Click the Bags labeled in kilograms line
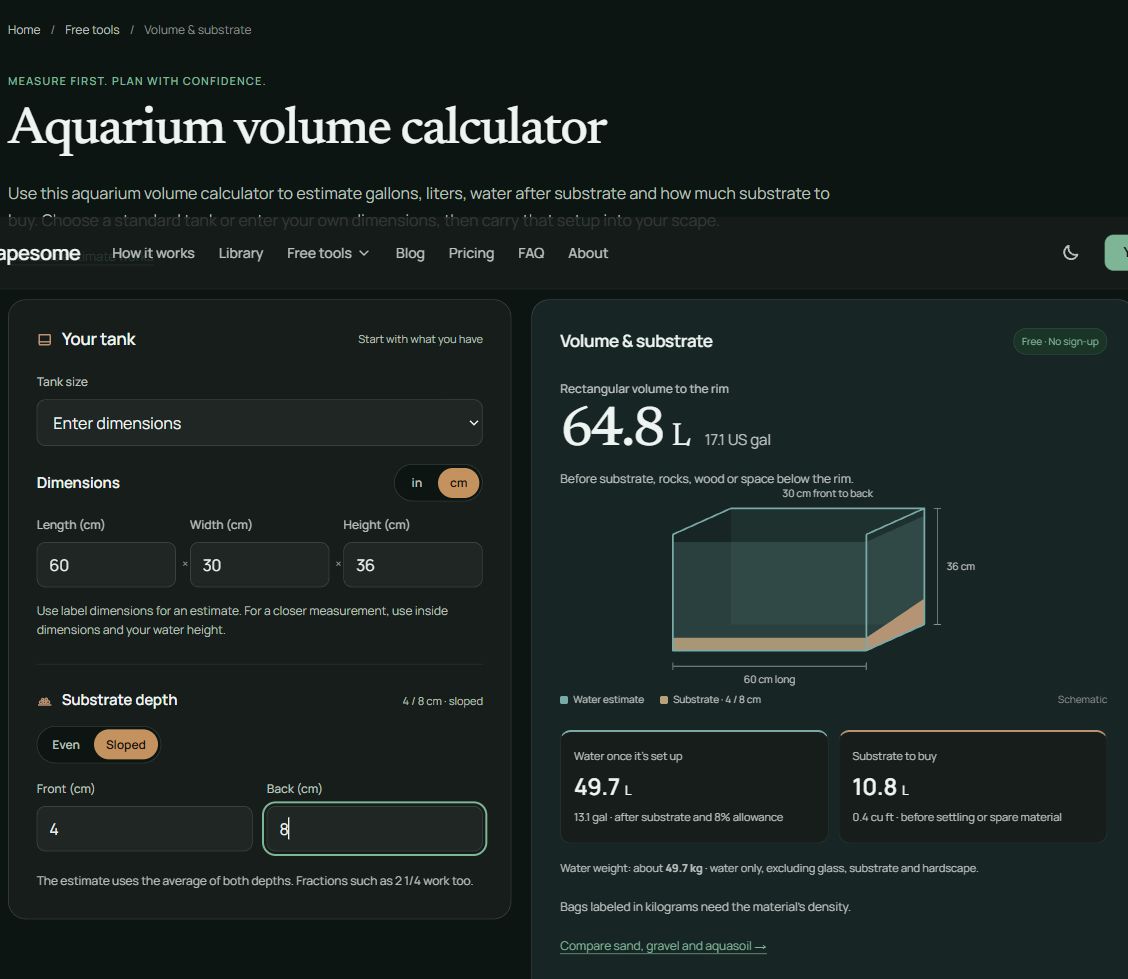The height and width of the screenshot is (979, 1128). tap(705, 907)
